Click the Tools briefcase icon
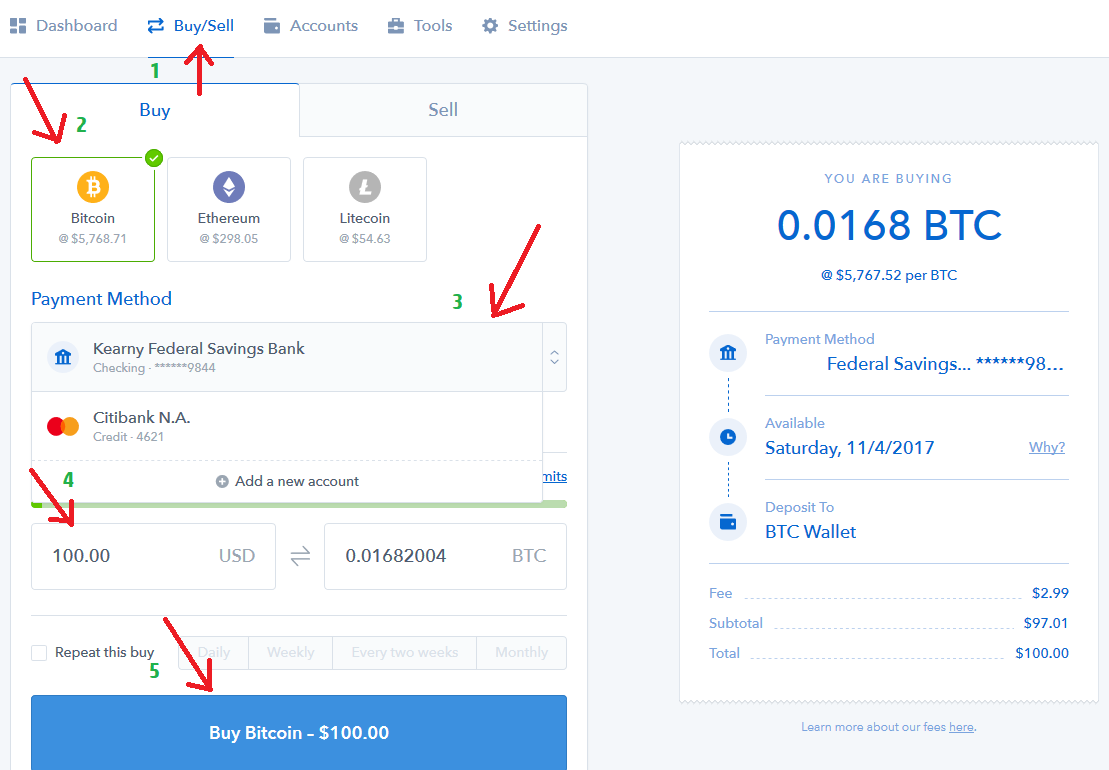The height and width of the screenshot is (770, 1109). coord(396,26)
